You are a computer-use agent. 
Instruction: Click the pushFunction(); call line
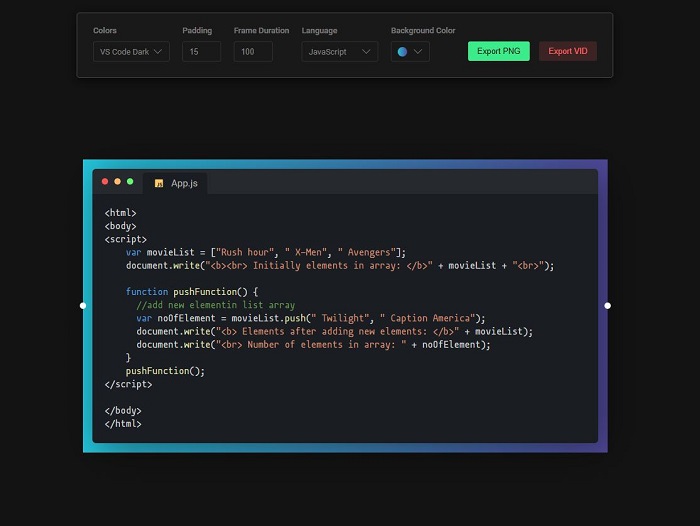pyautogui.click(x=165, y=371)
